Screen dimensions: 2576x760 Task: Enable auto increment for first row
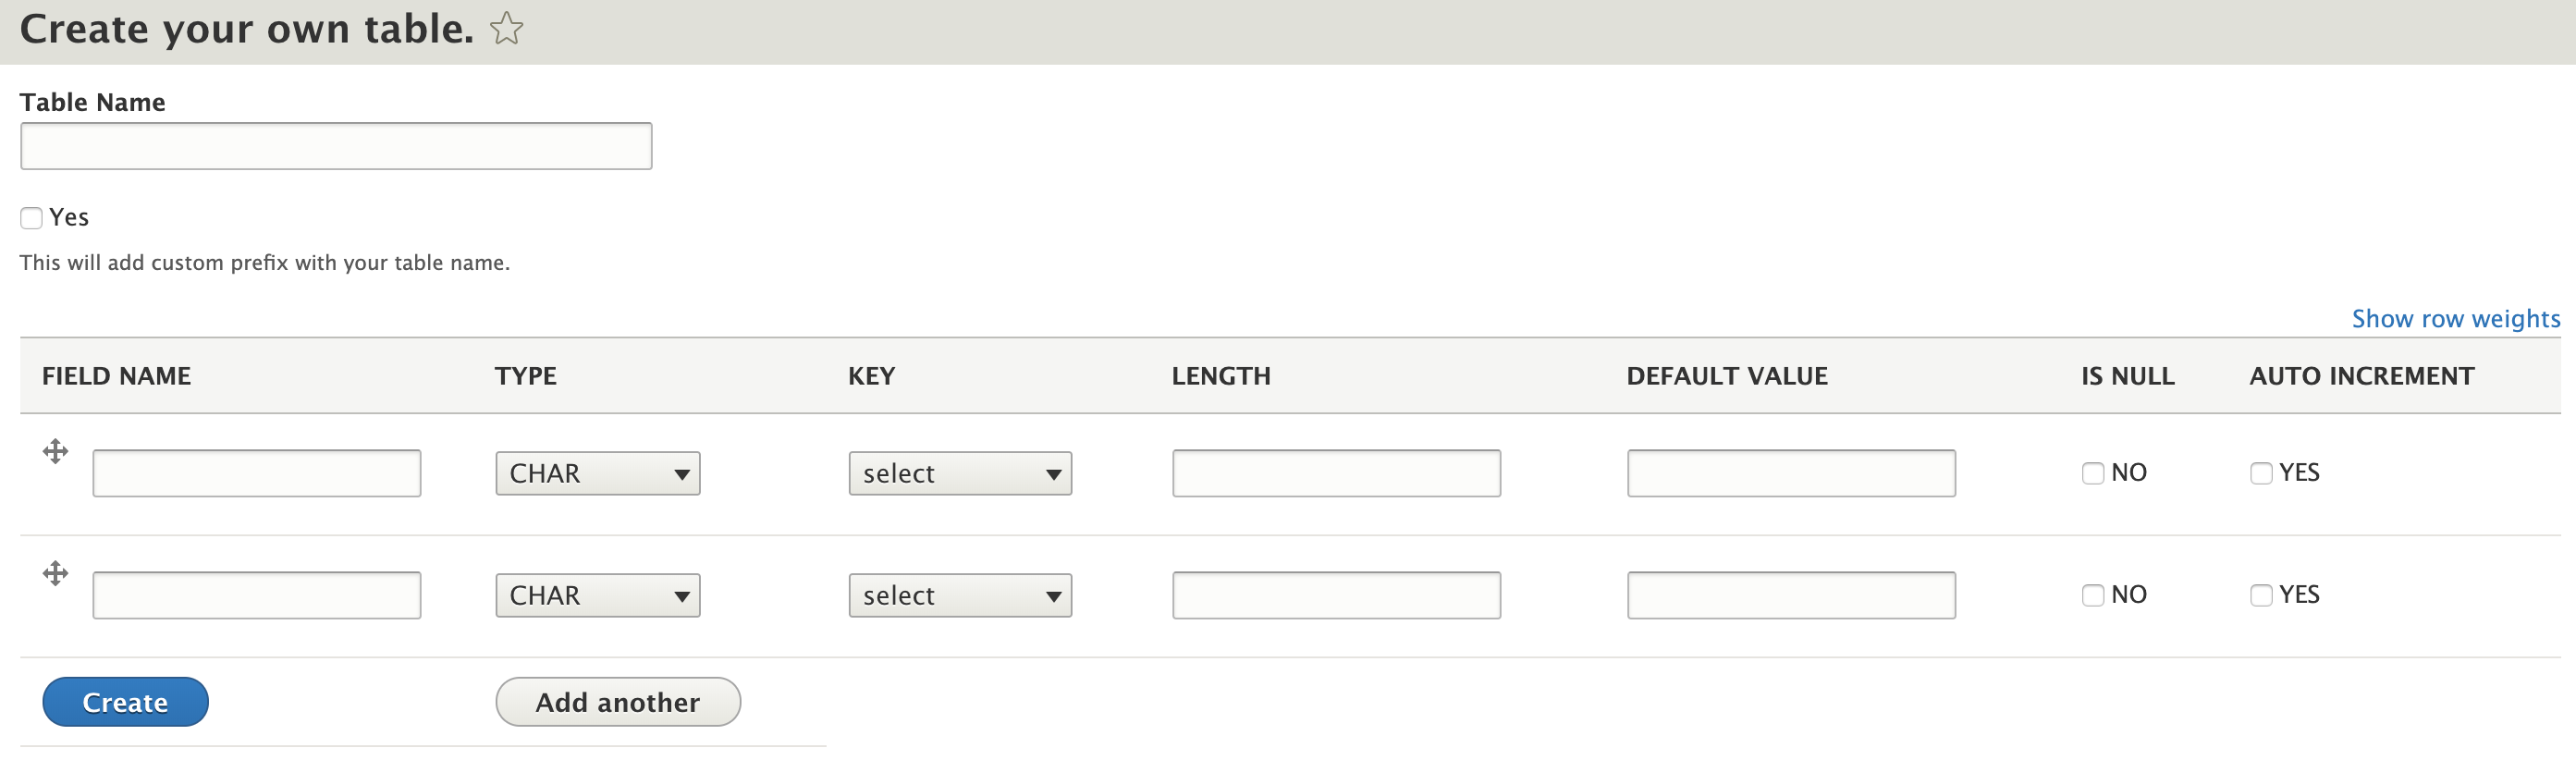2260,473
